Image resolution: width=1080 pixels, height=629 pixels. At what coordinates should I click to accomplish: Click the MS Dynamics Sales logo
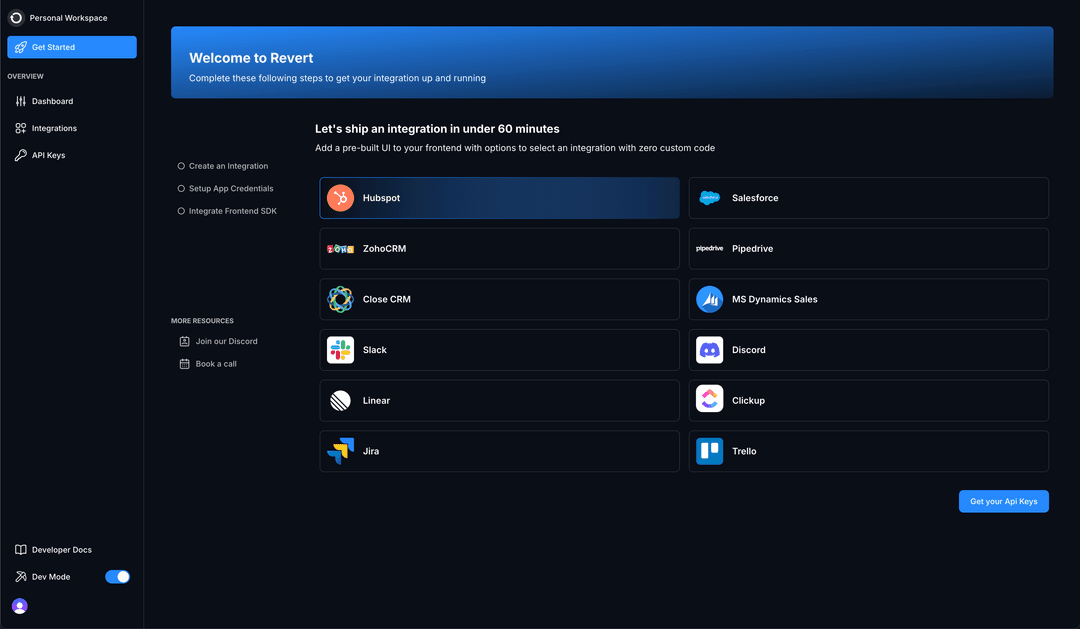pyautogui.click(x=709, y=299)
